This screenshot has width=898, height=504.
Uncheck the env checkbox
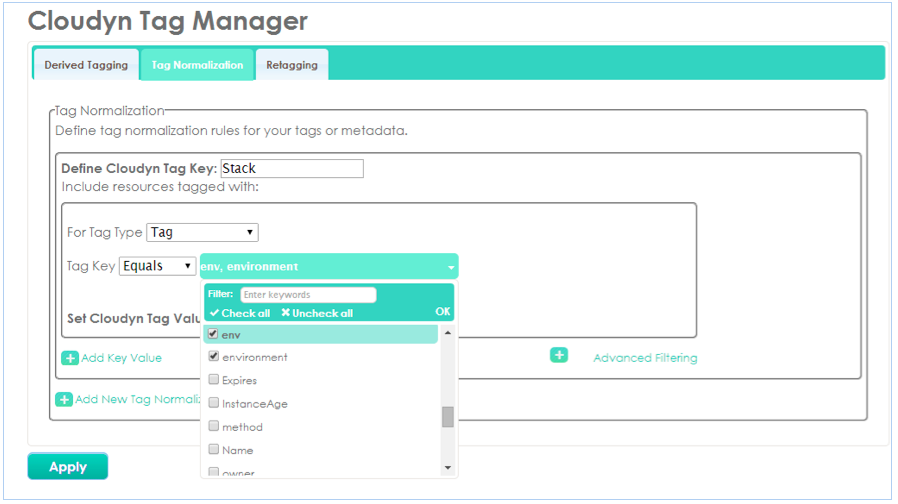pos(213,333)
